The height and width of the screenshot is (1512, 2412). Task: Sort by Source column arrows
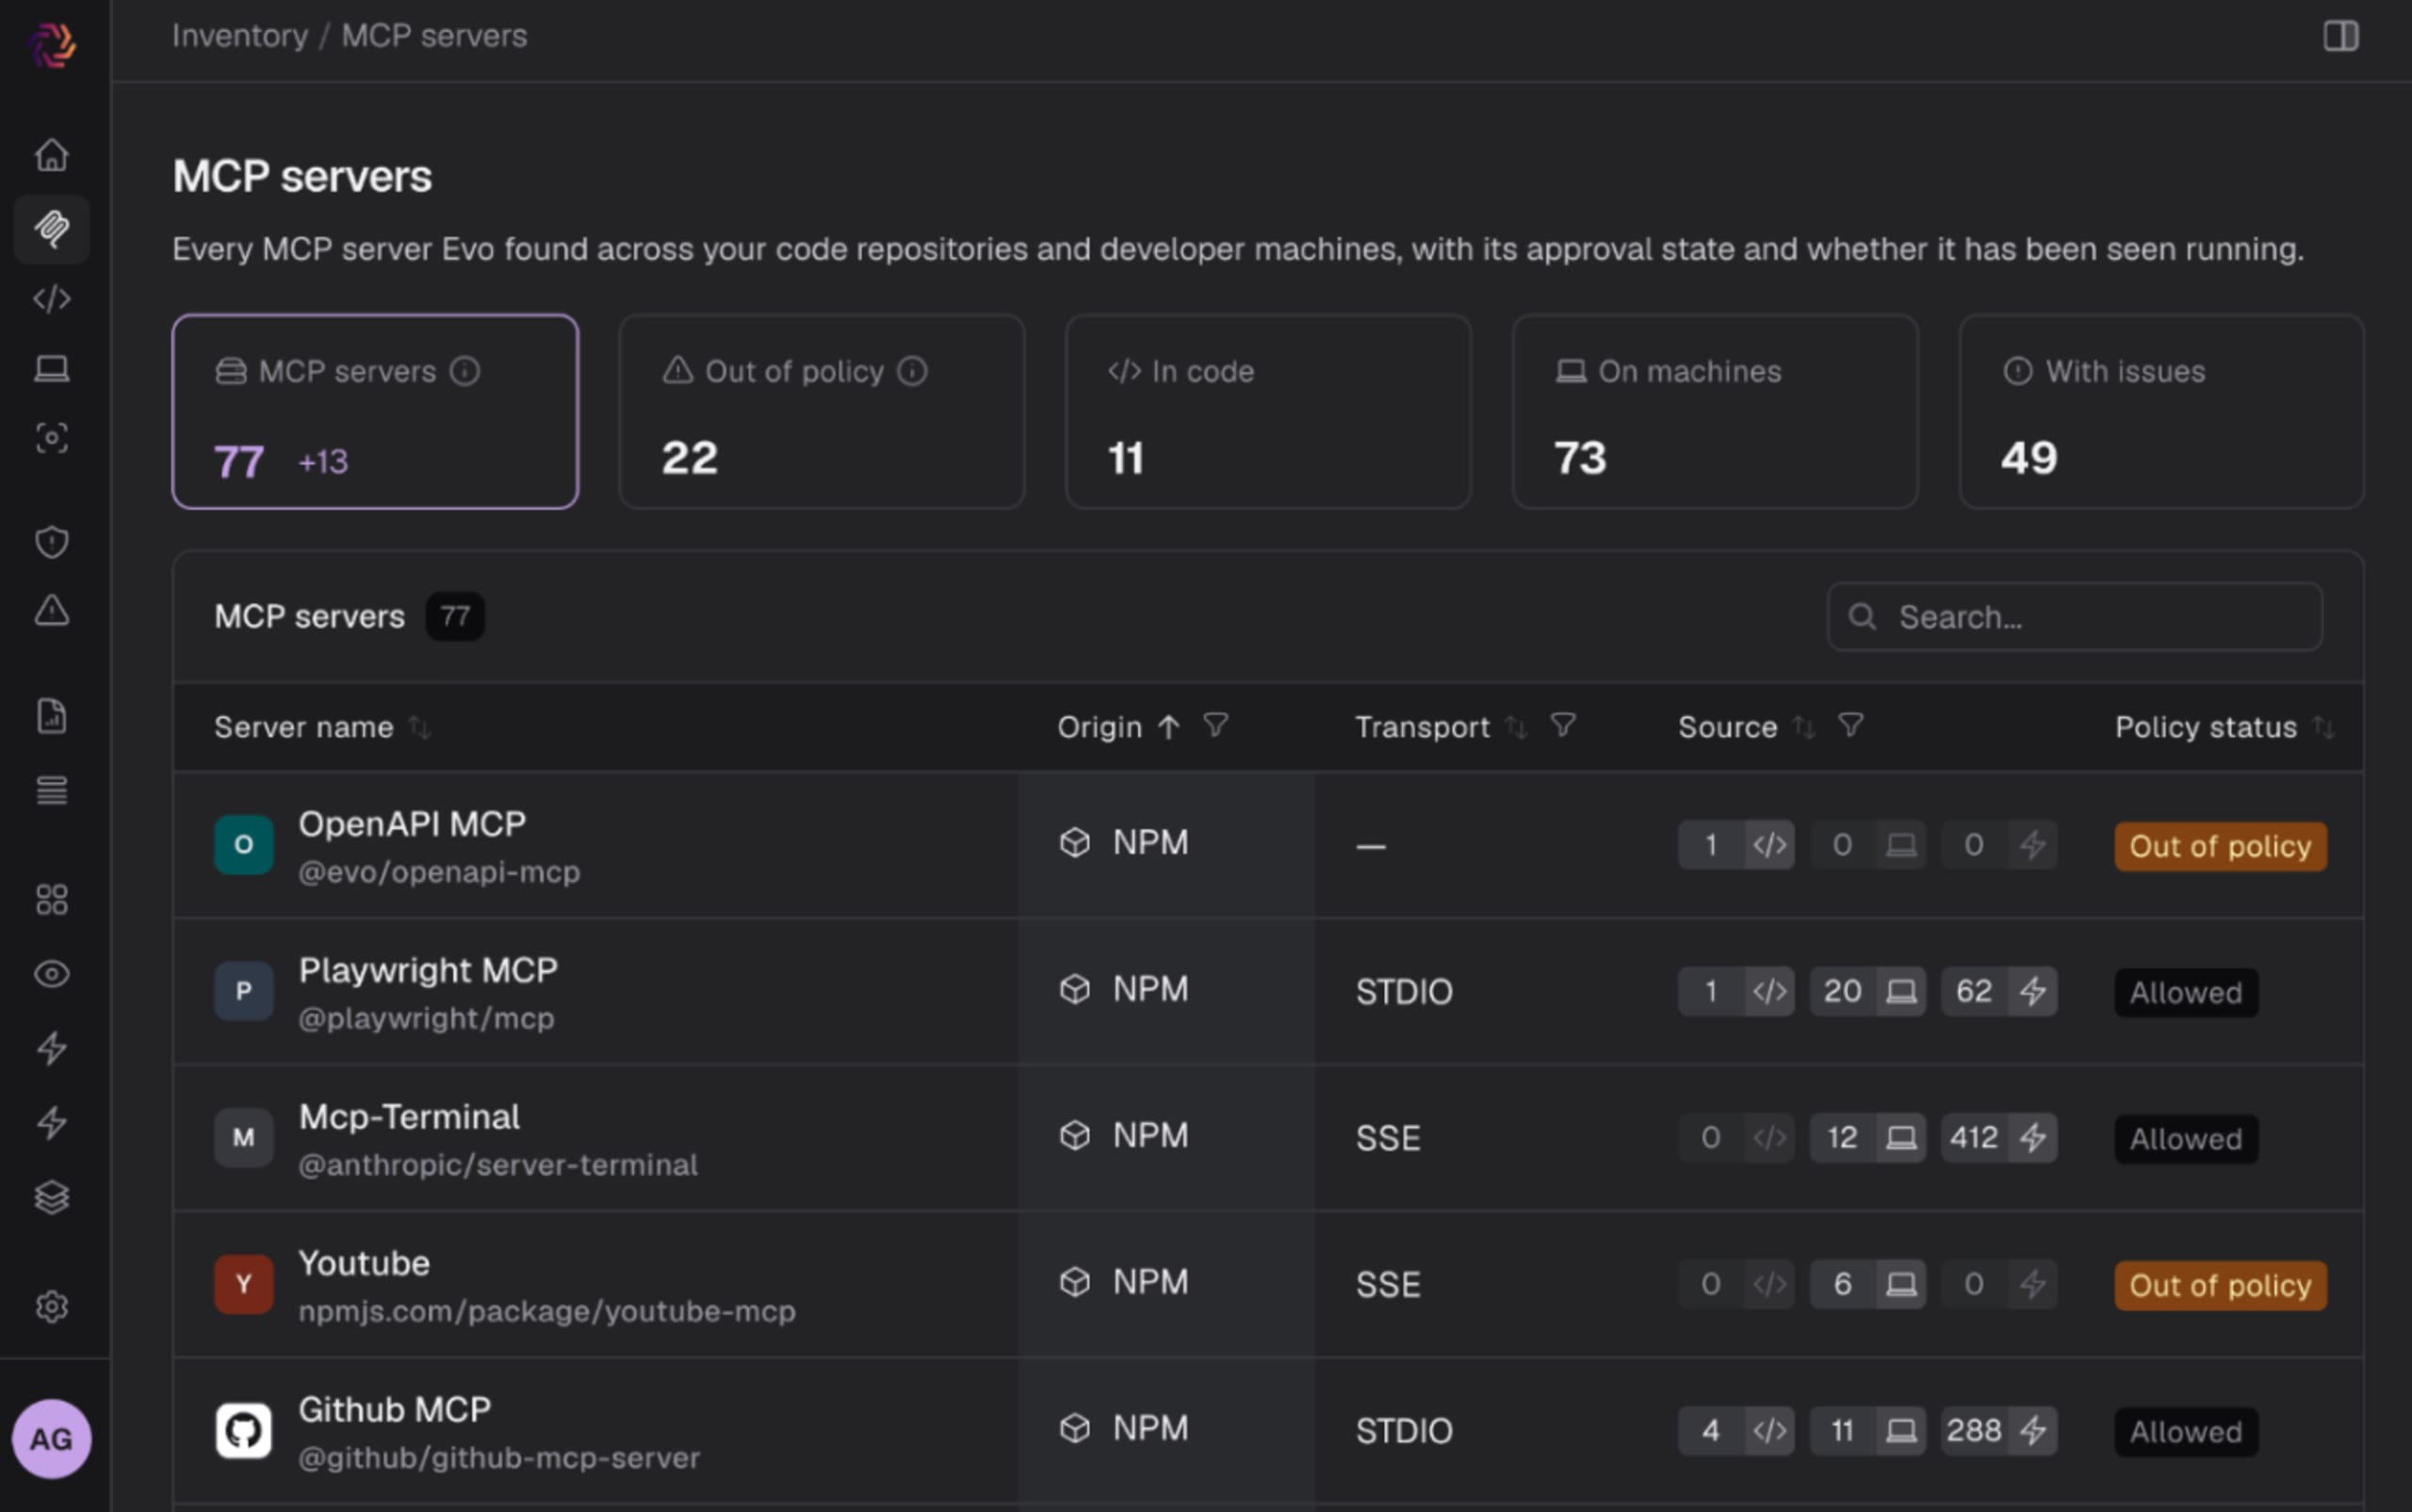[1804, 727]
